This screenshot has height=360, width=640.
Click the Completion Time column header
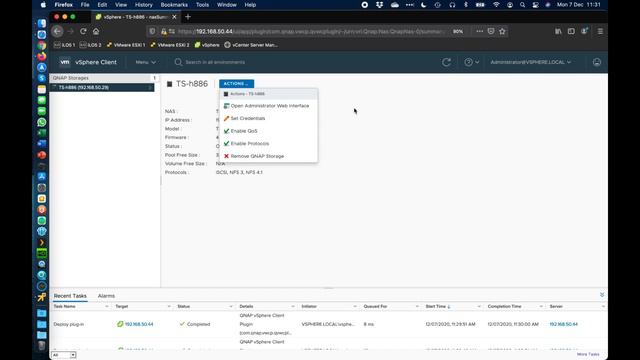coord(504,306)
